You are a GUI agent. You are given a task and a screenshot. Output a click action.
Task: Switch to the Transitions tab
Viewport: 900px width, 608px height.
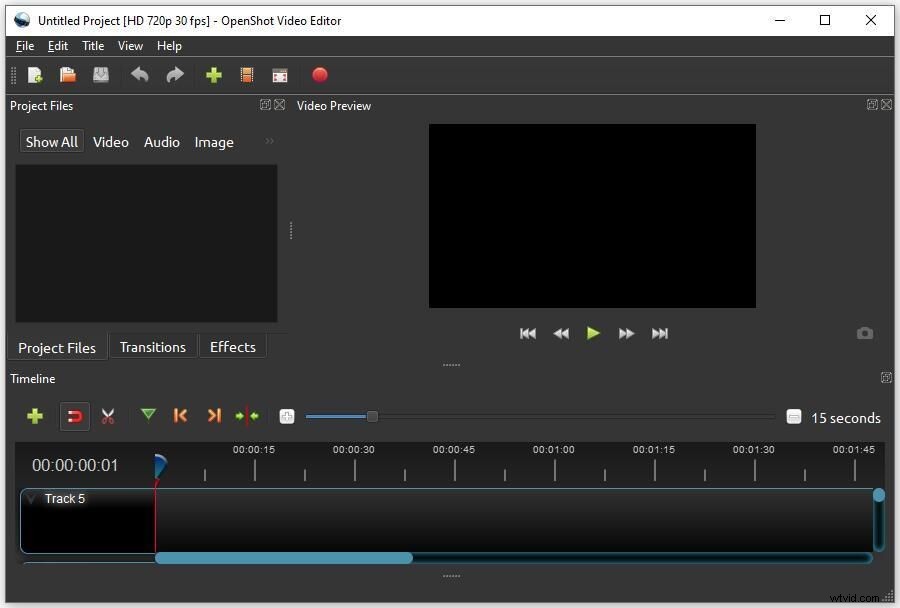[x=152, y=347]
